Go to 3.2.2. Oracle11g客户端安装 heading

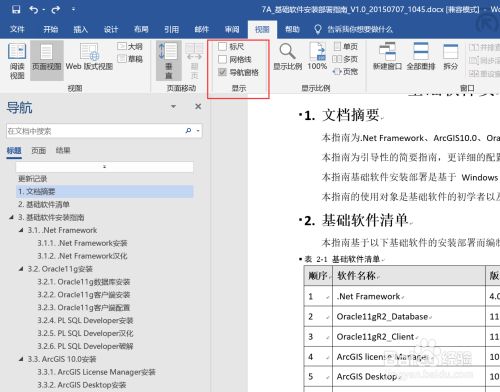click(84, 295)
